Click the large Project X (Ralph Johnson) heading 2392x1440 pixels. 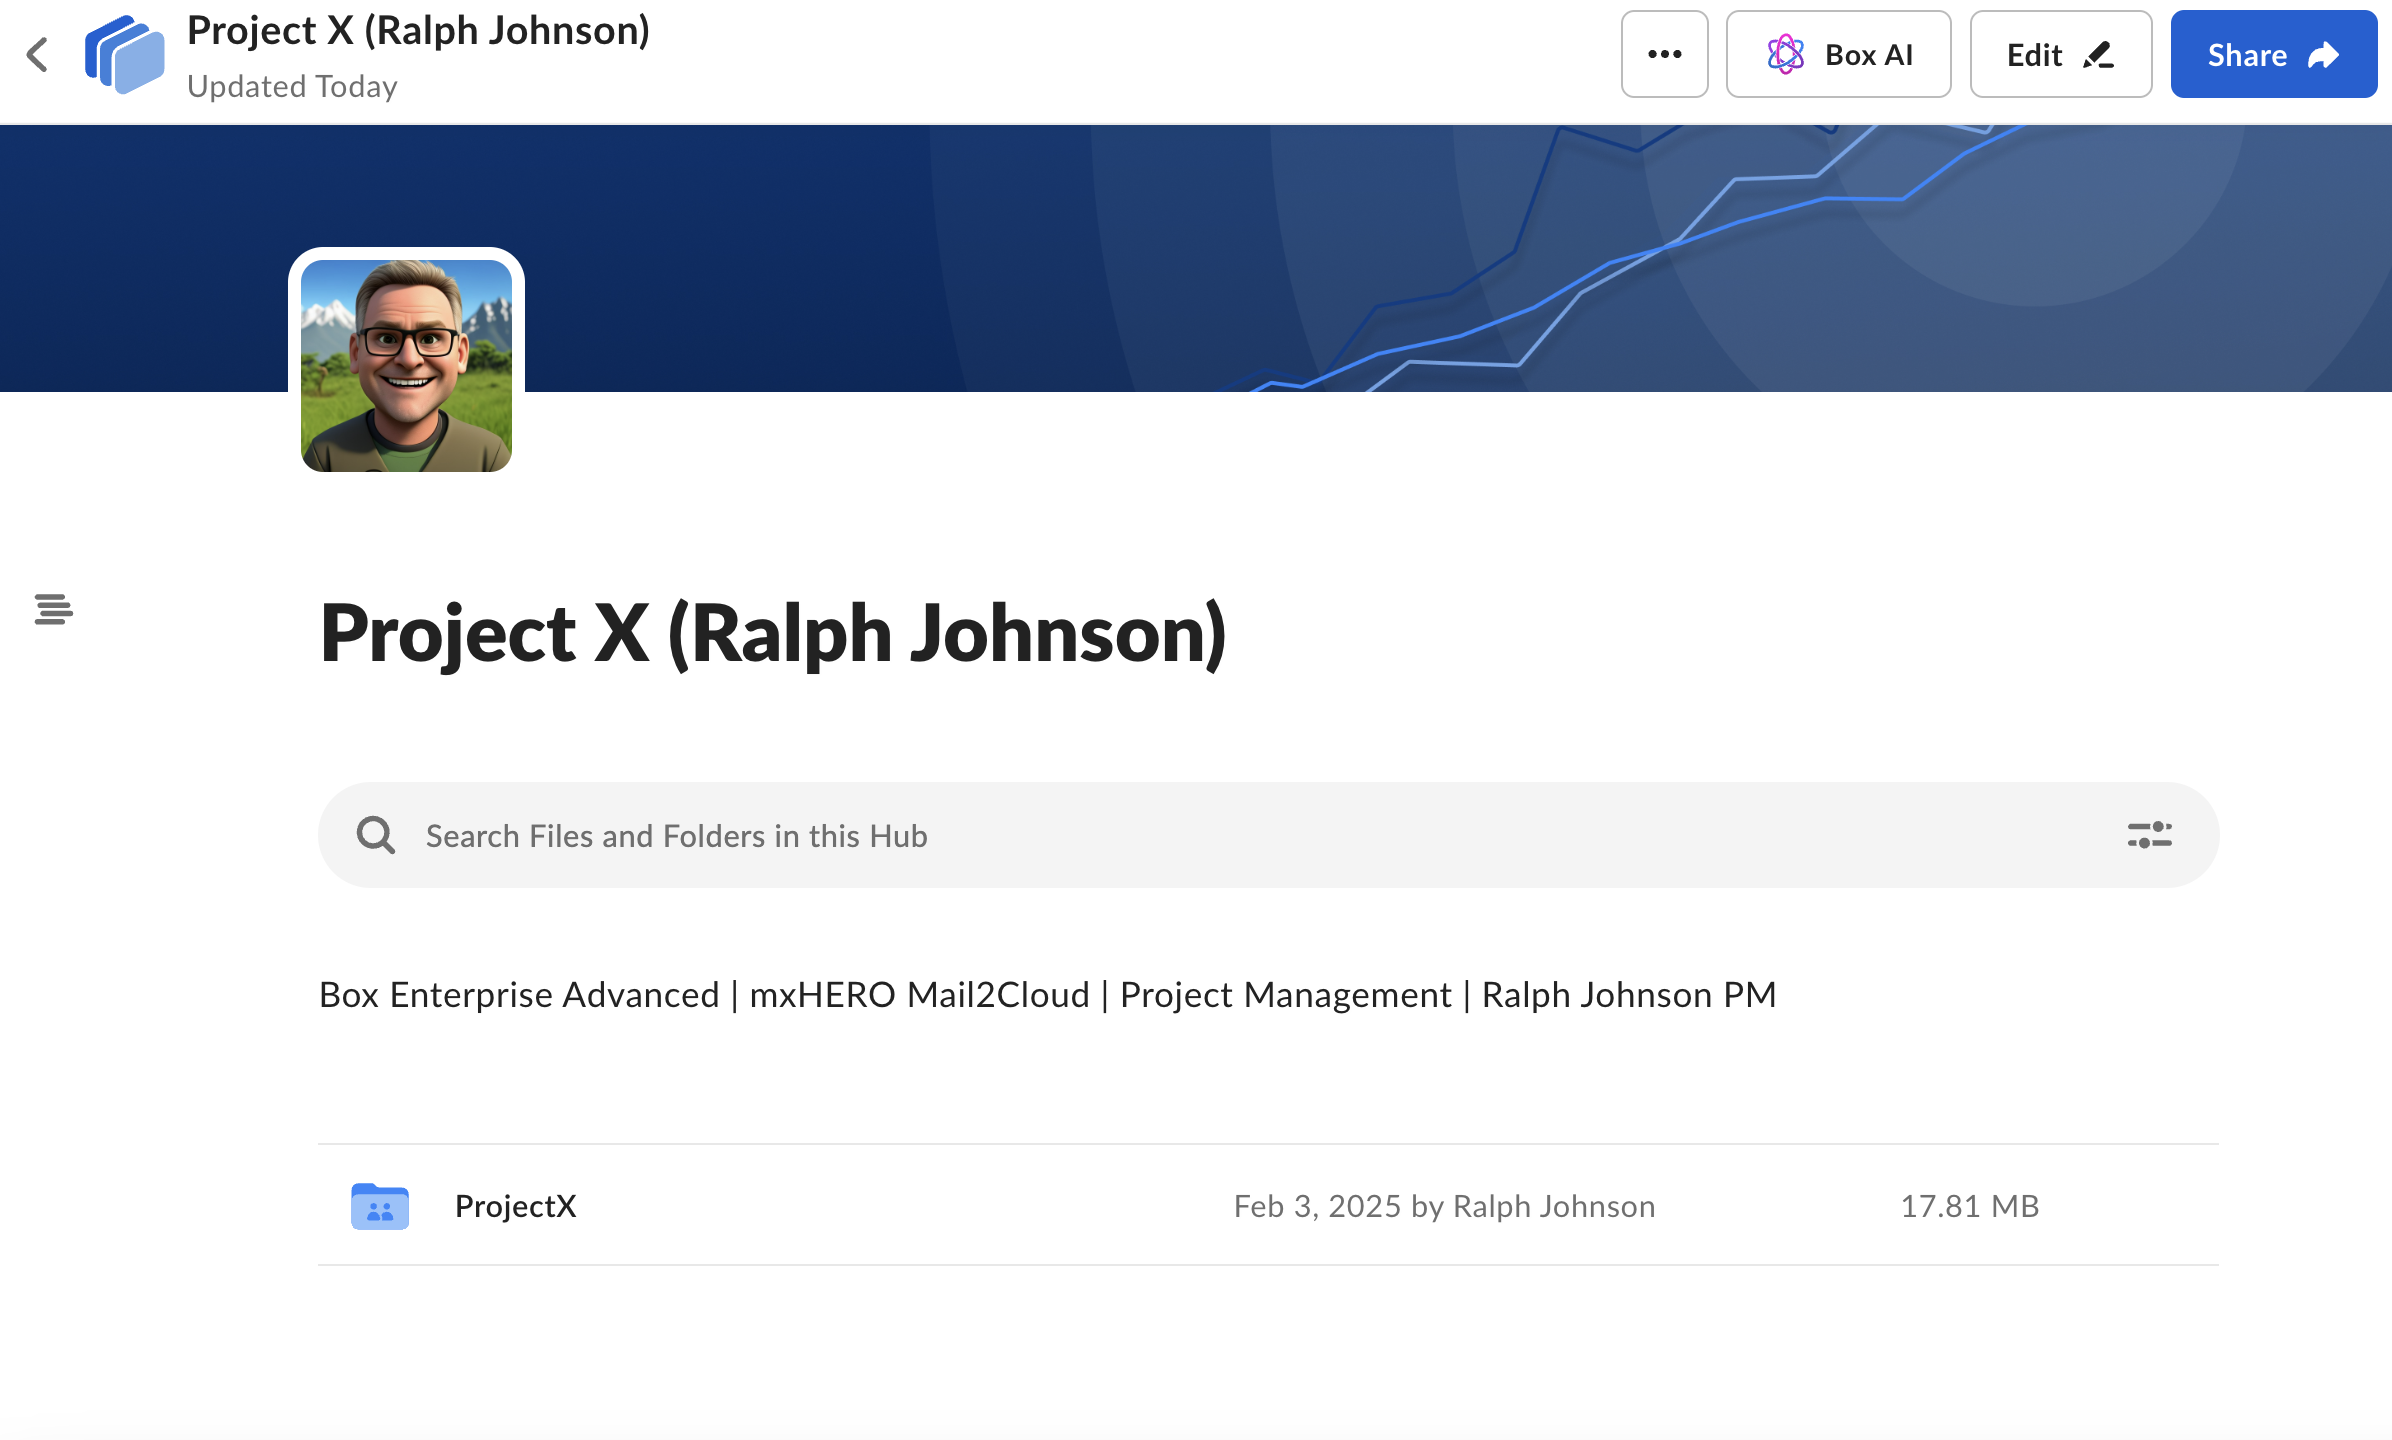773,634
